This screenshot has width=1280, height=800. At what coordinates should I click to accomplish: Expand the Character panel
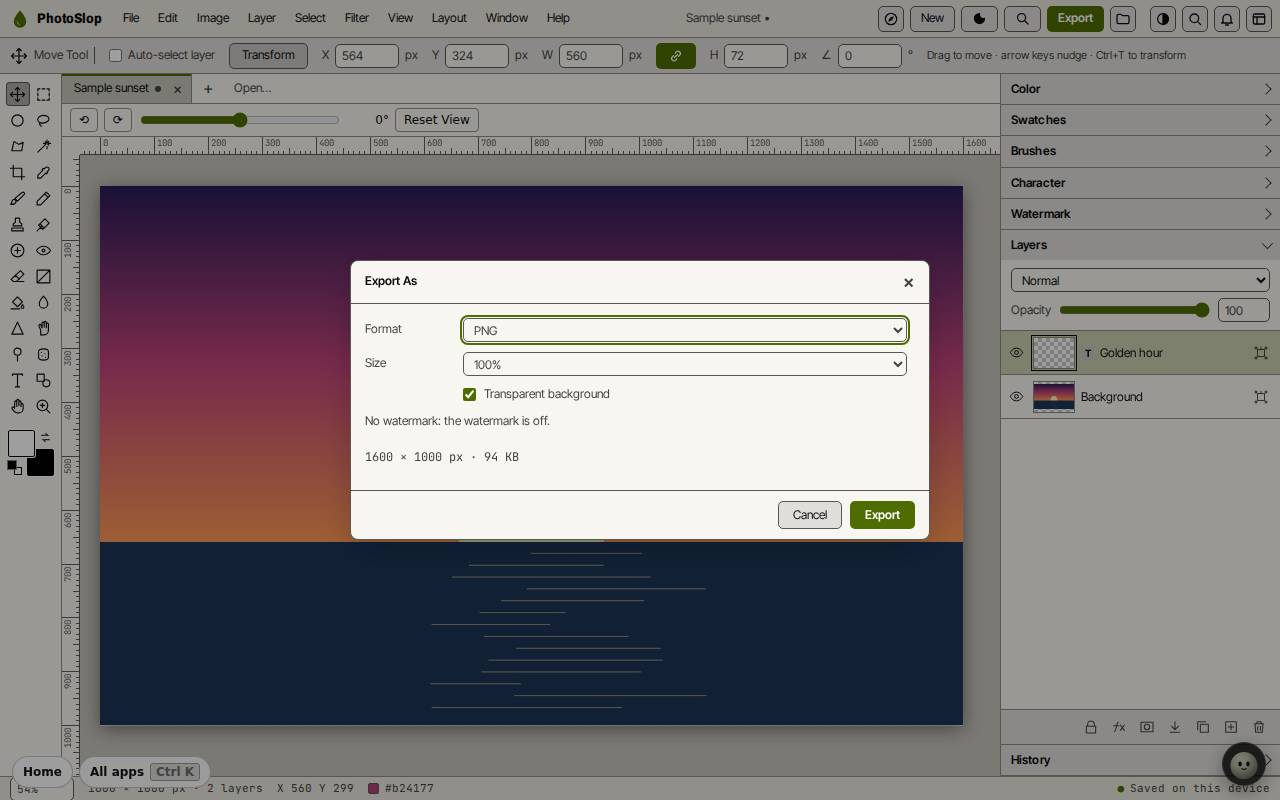click(1140, 183)
